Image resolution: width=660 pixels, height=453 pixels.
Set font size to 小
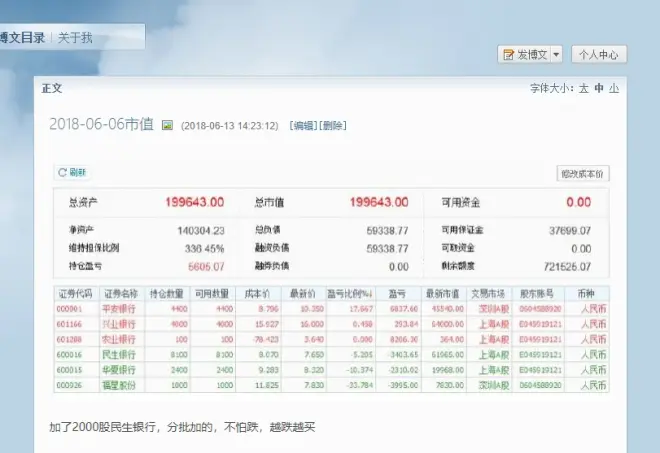[614, 88]
